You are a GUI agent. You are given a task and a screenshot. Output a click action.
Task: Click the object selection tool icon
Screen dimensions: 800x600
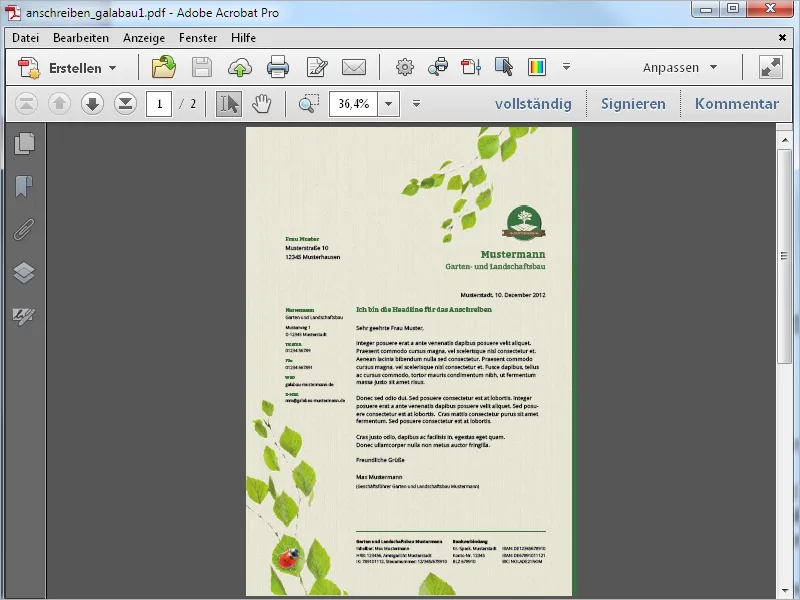click(x=504, y=67)
